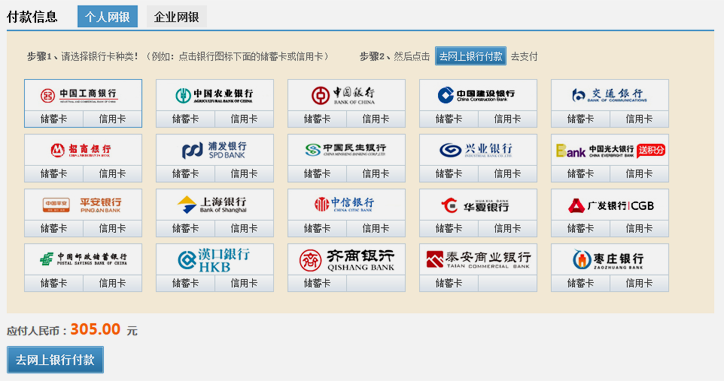Image resolution: width=724 pixels, height=381 pixels.
Task: Click the 交通银行 Bank of Communications logo
Action: (x=609, y=96)
